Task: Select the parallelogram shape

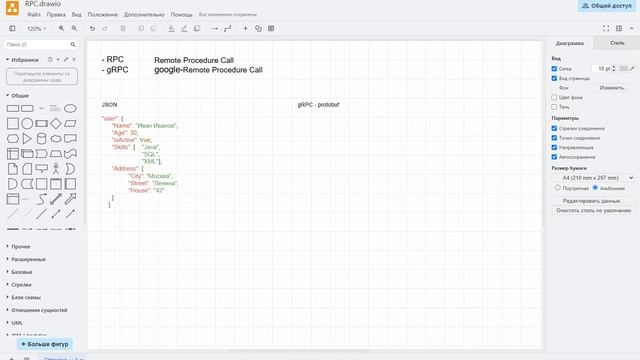Action: (x=70, y=123)
